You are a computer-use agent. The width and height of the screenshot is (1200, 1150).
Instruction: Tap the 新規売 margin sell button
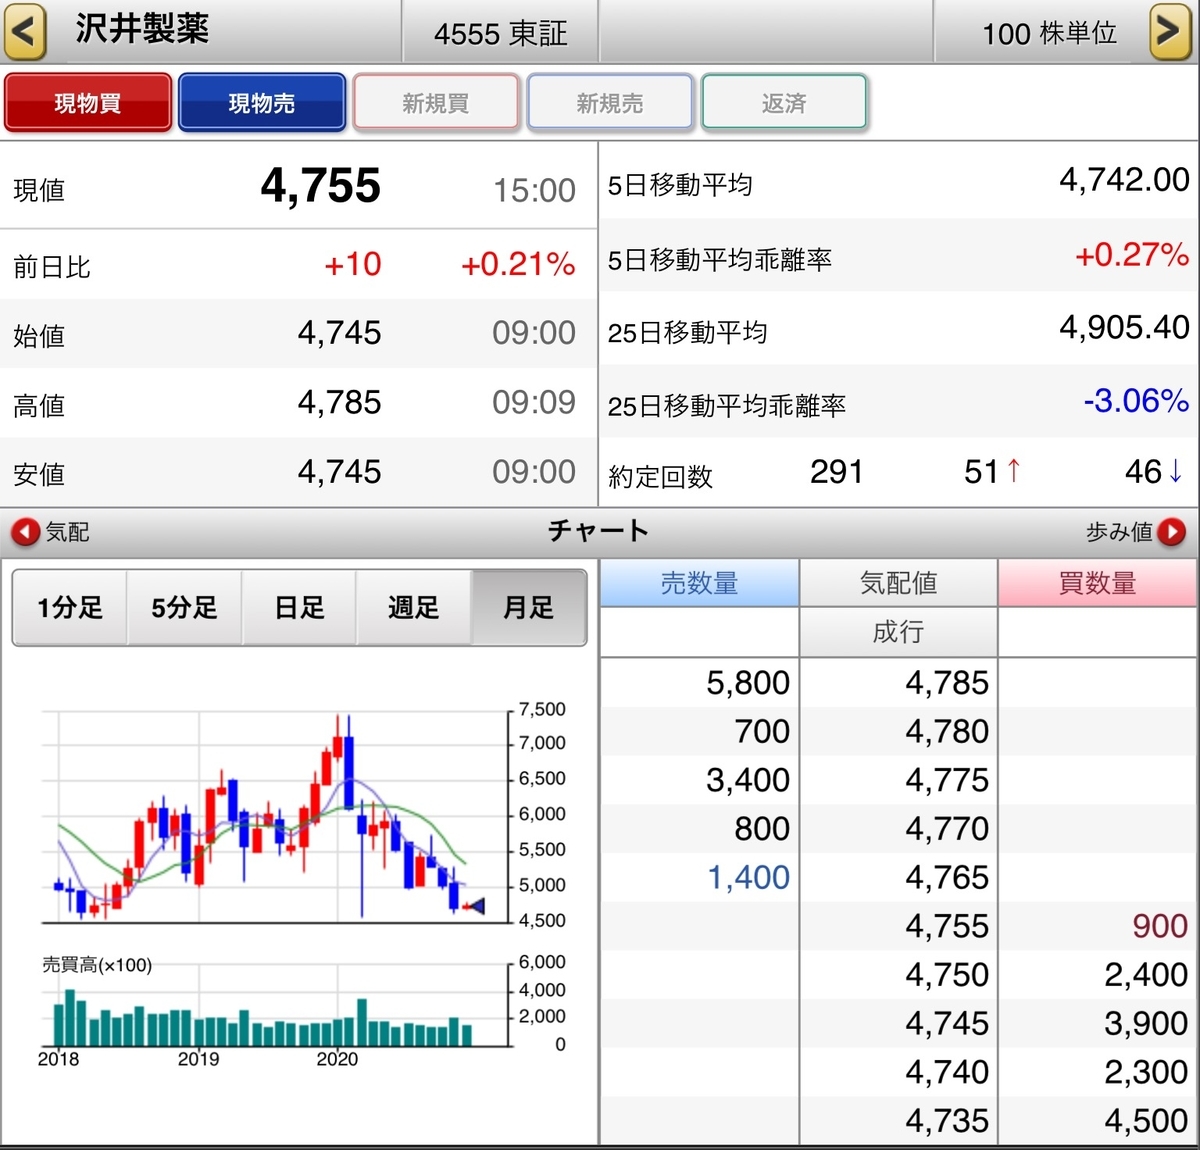click(610, 103)
